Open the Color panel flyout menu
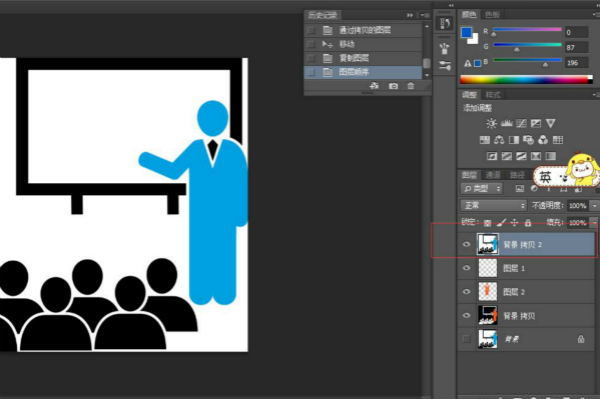Image resolution: width=600 pixels, height=399 pixels. (595, 15)
